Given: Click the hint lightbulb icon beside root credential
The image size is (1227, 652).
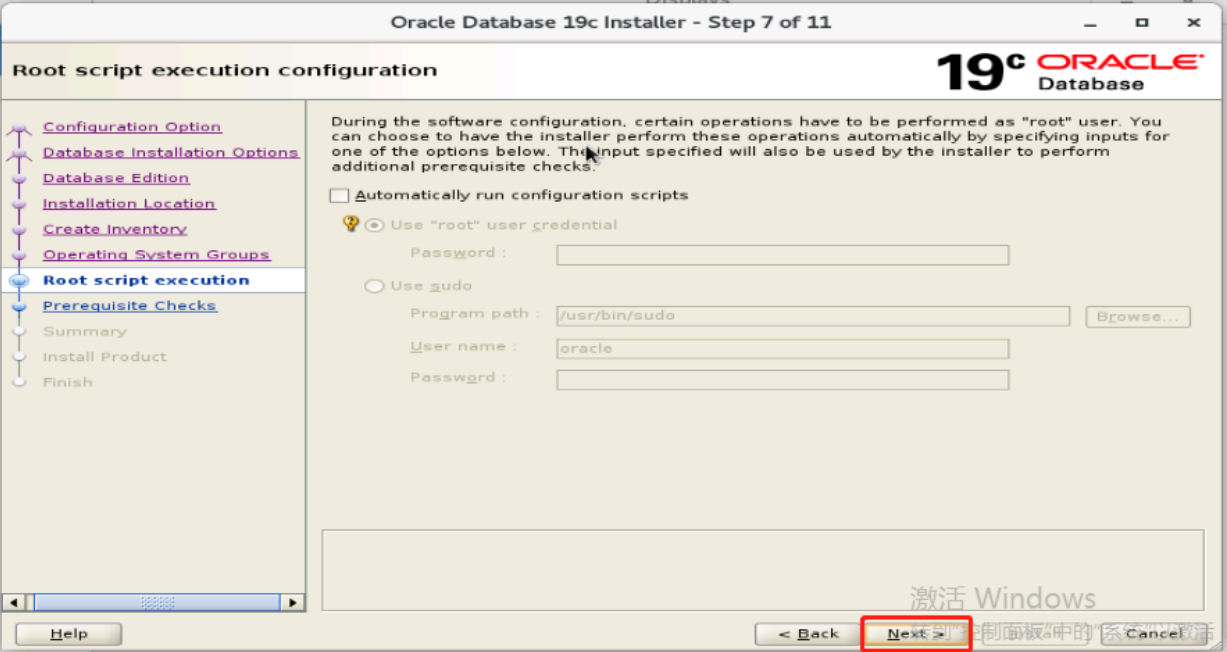Looking at the screenshot, I should point(350,224).
